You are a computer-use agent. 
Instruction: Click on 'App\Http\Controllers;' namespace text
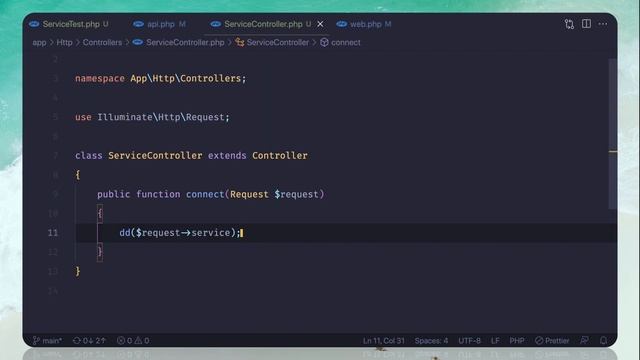pos(188,78)
